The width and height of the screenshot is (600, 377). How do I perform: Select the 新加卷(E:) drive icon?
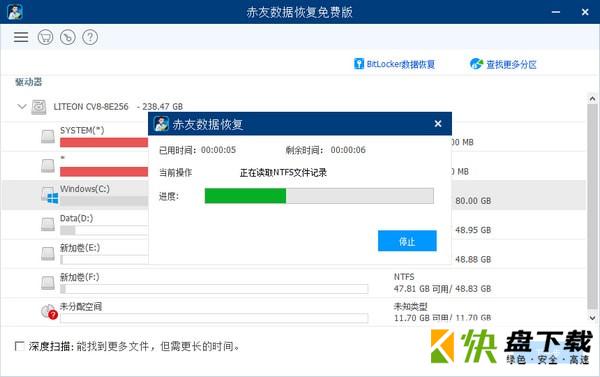pyautogui.click(x=48, y=253)
